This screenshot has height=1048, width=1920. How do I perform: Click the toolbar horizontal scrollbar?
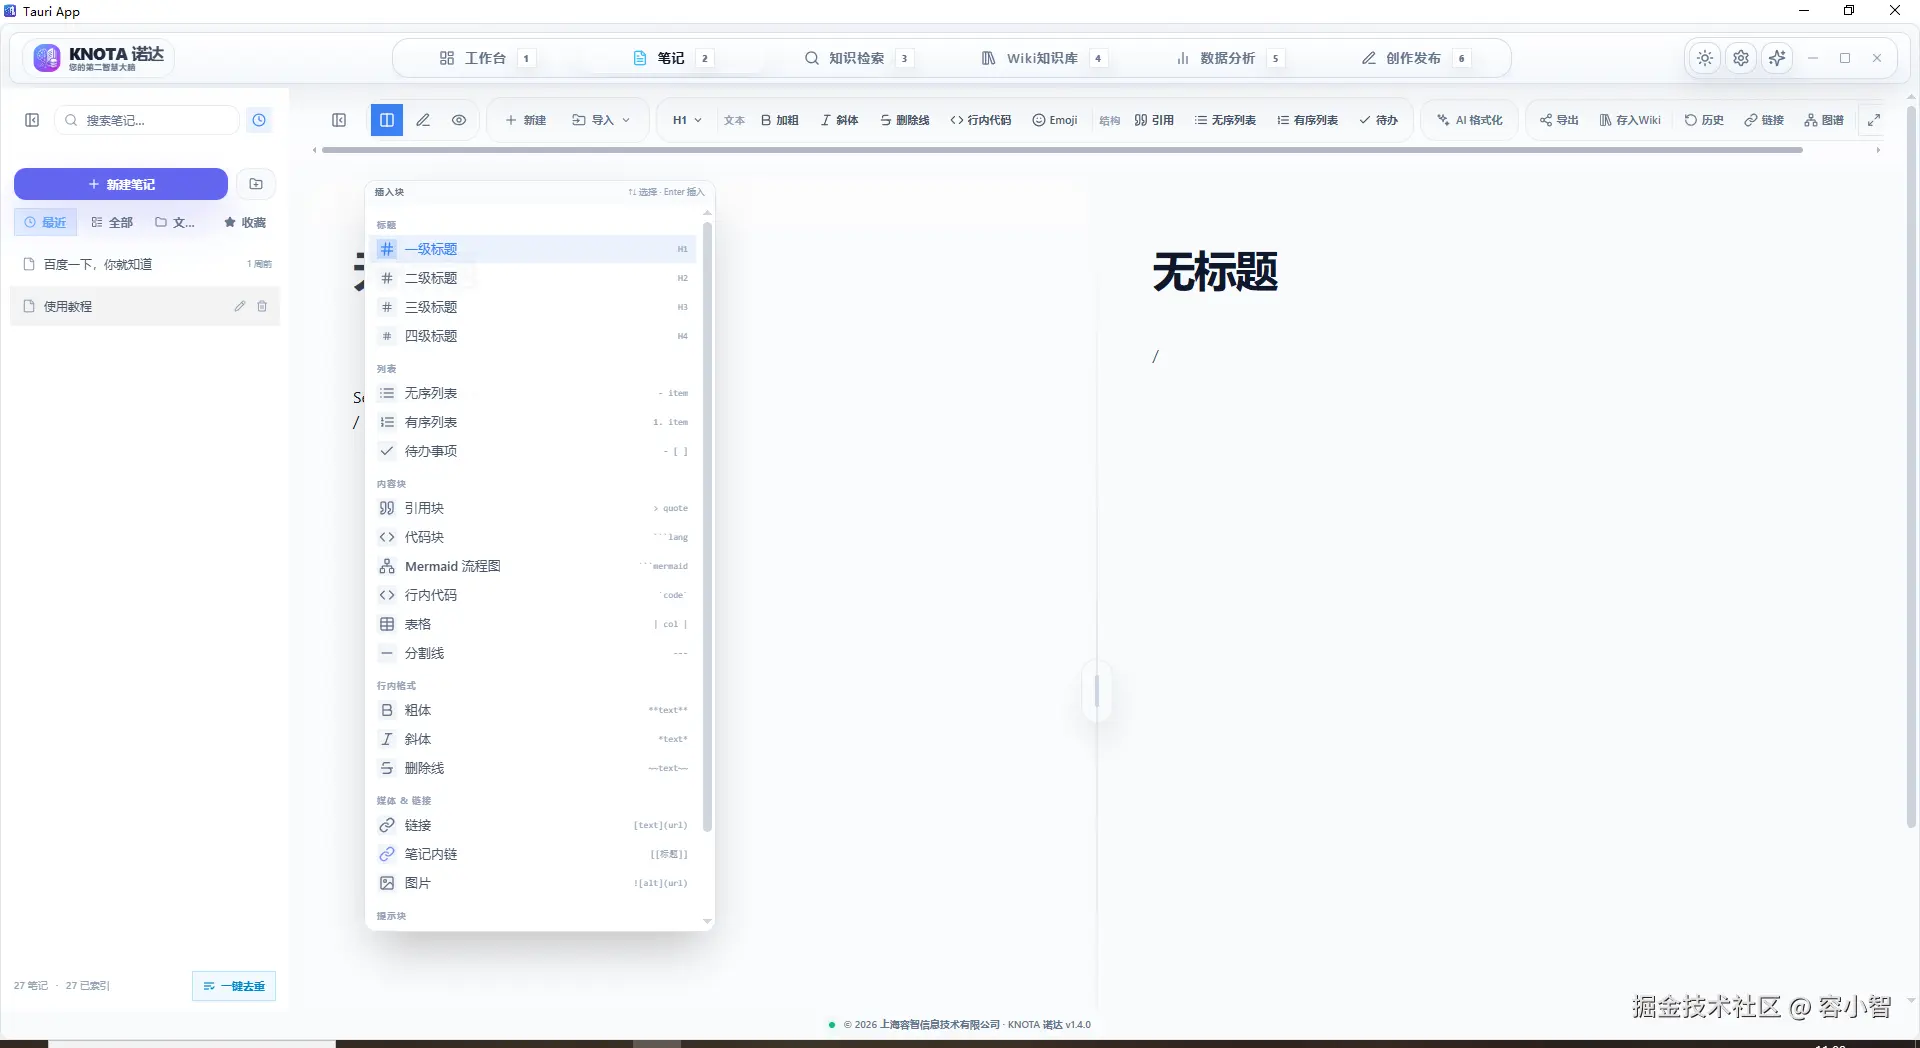pos(1062,150)
